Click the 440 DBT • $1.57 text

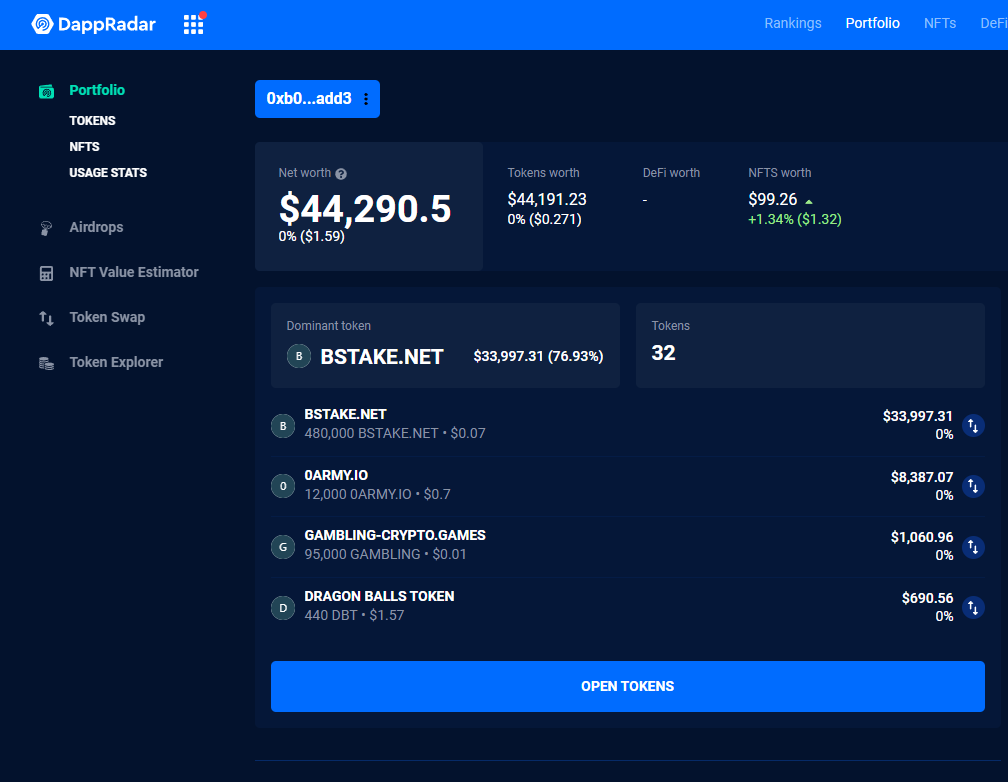point(354,615)
